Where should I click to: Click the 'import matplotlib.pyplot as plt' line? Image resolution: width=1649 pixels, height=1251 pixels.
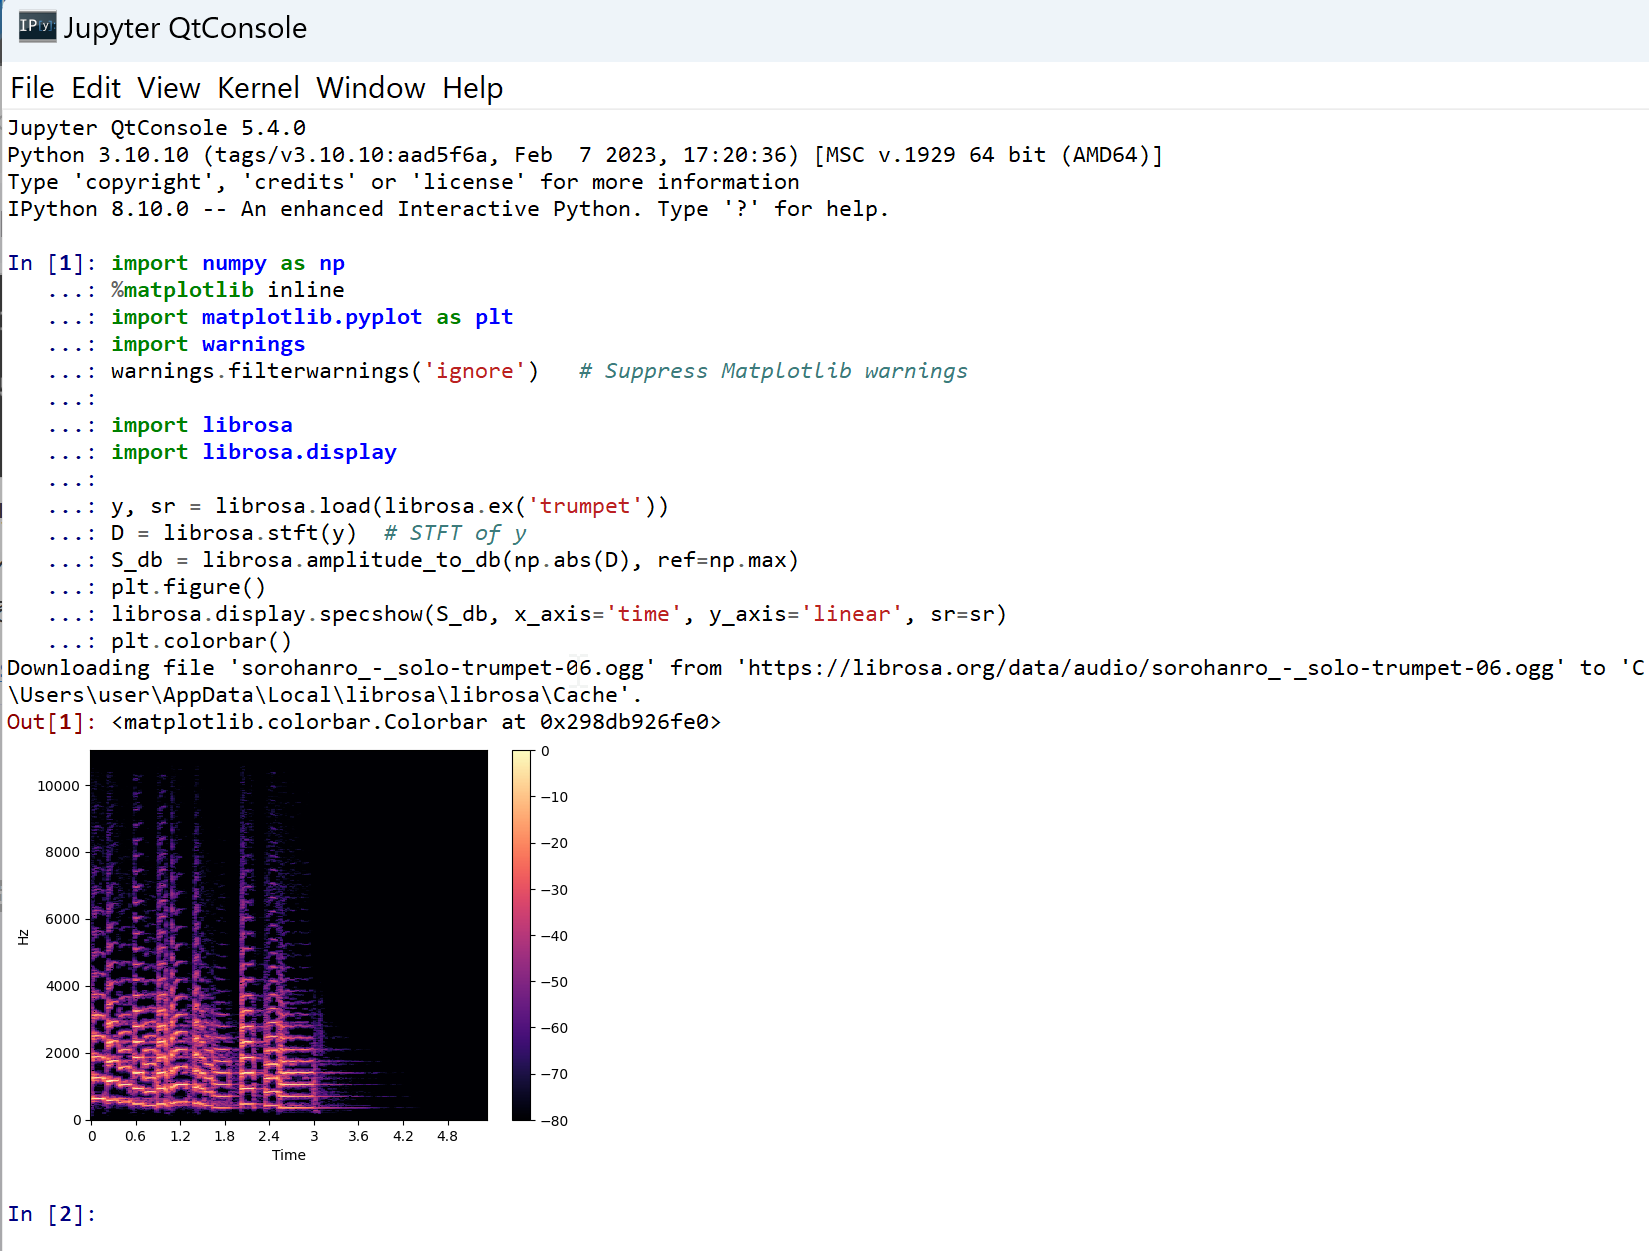coord(312,317)
